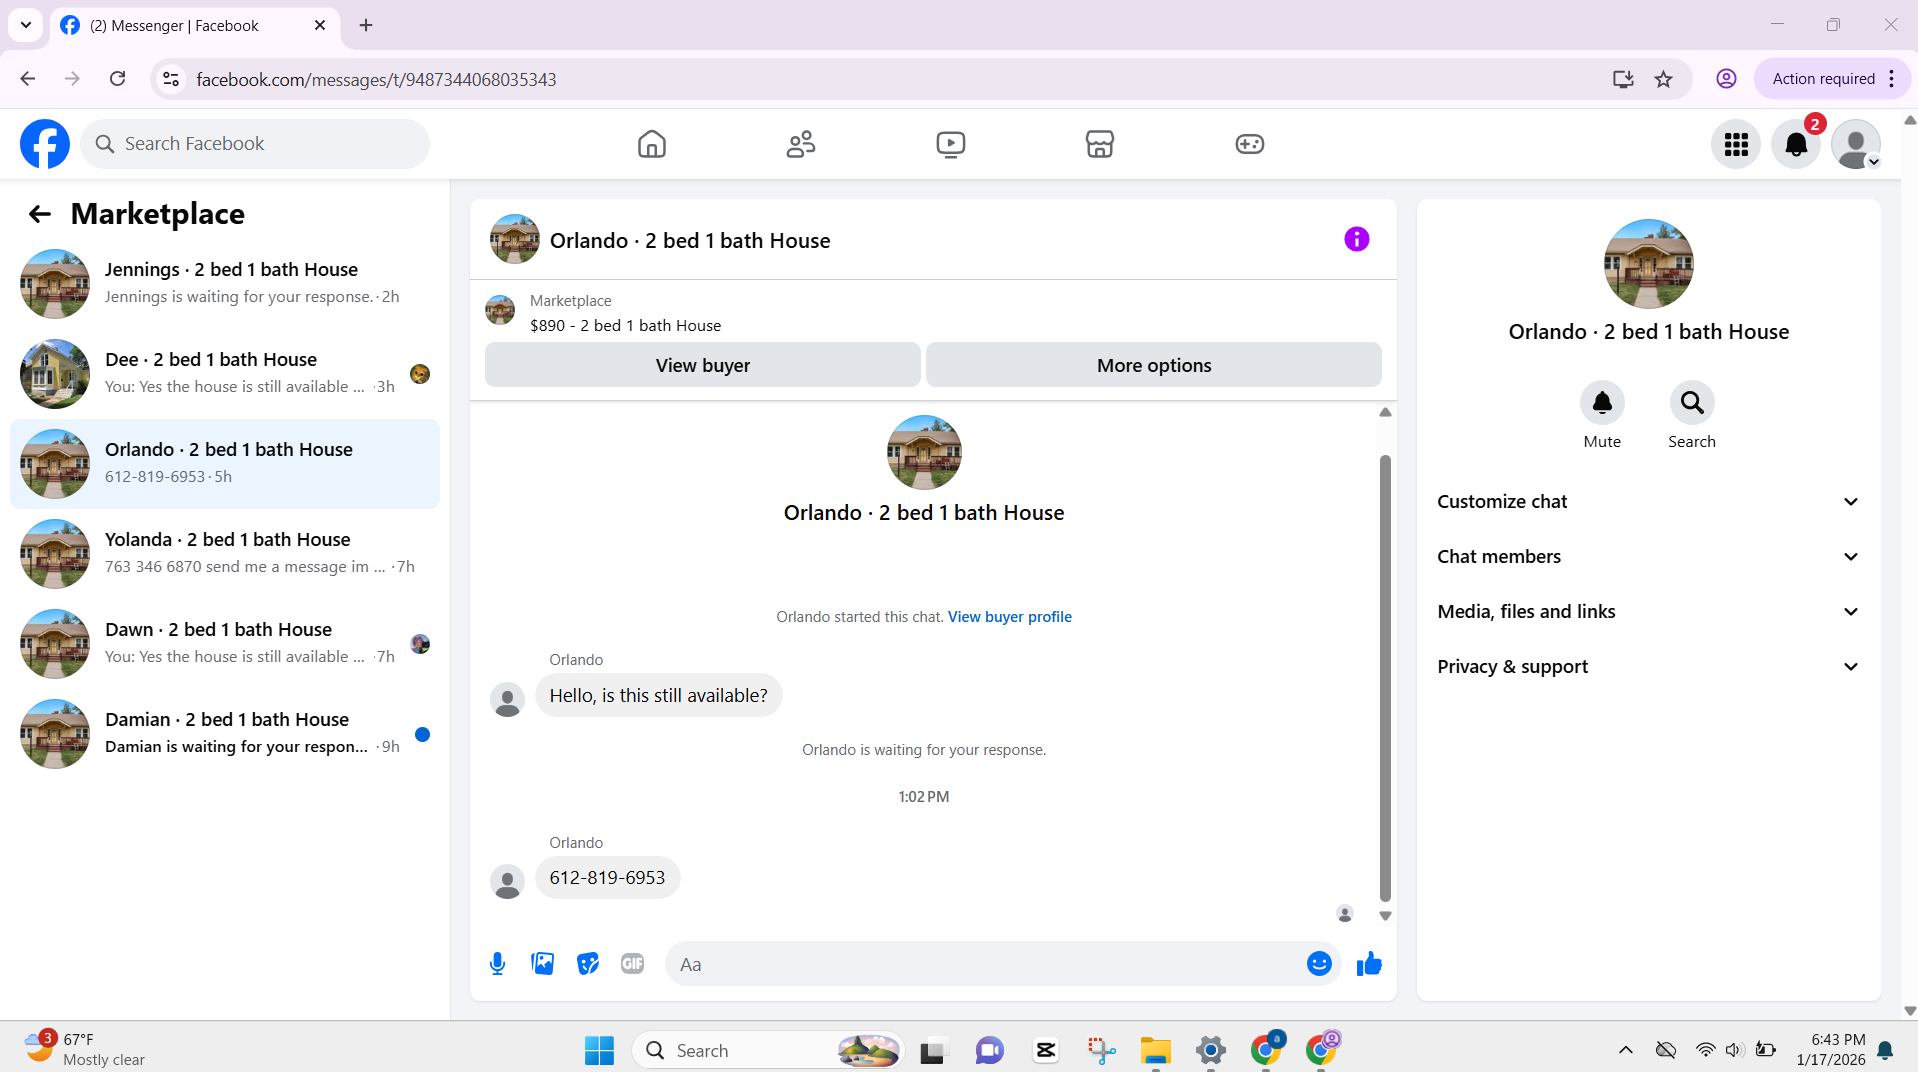Open Jennings 2 bed 1 bath conversation
The width and height of the screenshot is (1918, 1072).
pos(225,284)
